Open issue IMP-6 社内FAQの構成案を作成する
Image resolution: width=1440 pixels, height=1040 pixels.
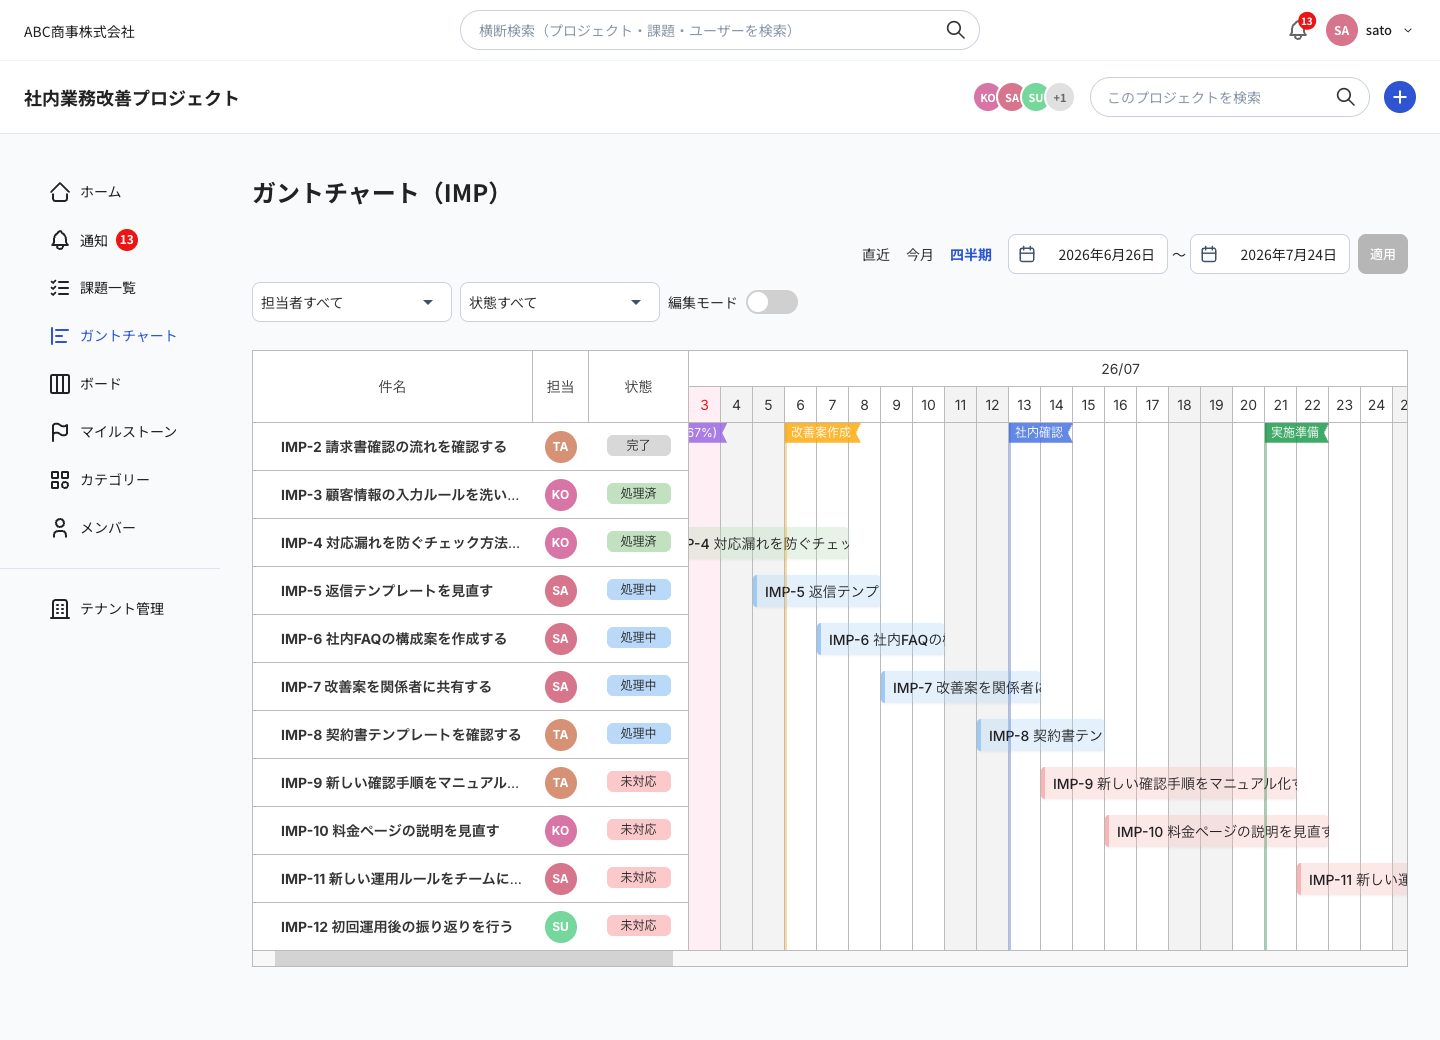point(394,639)
